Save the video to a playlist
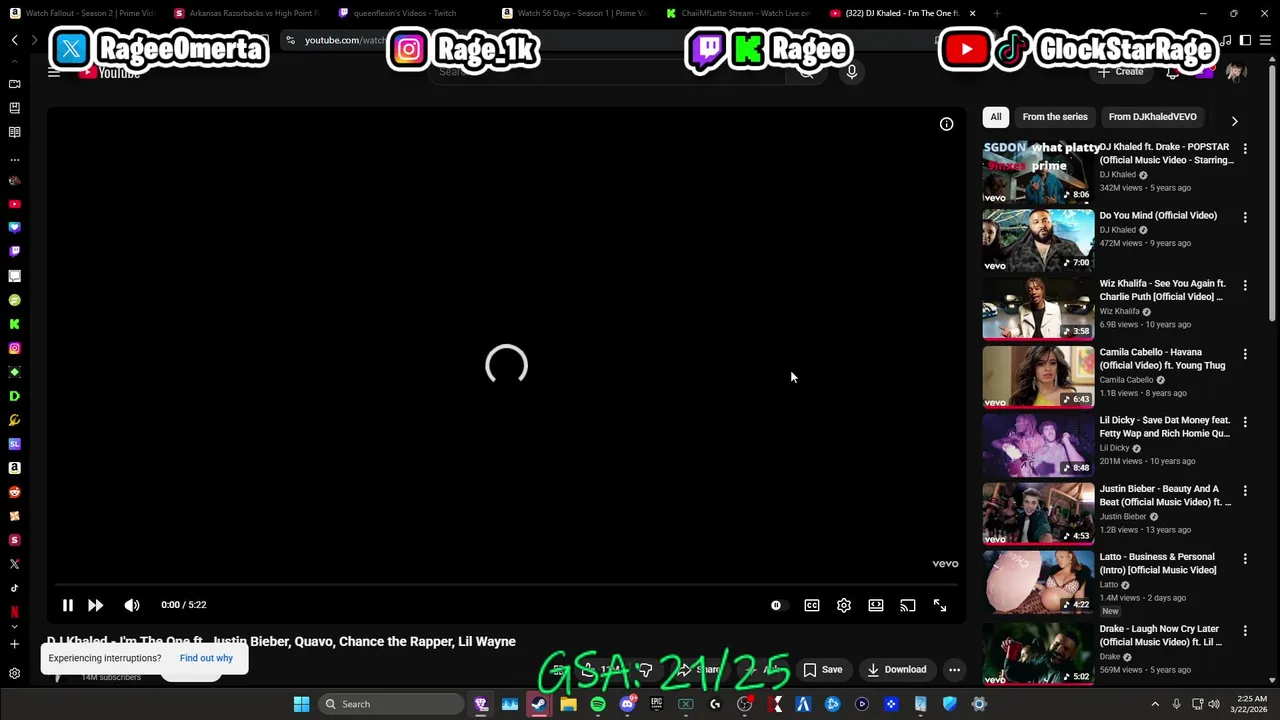The image size is (1280, 720). pos(823,670)
